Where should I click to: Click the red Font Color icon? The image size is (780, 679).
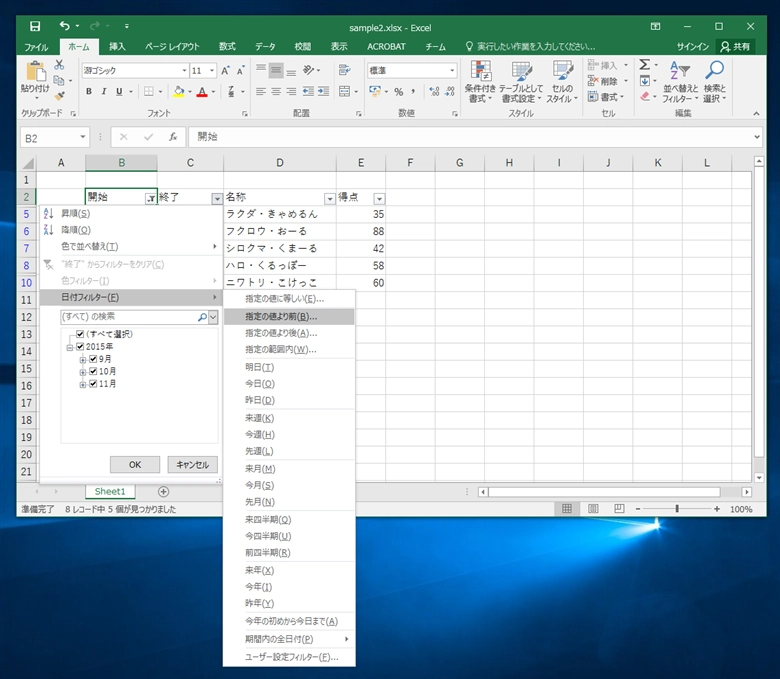point(202,92)
